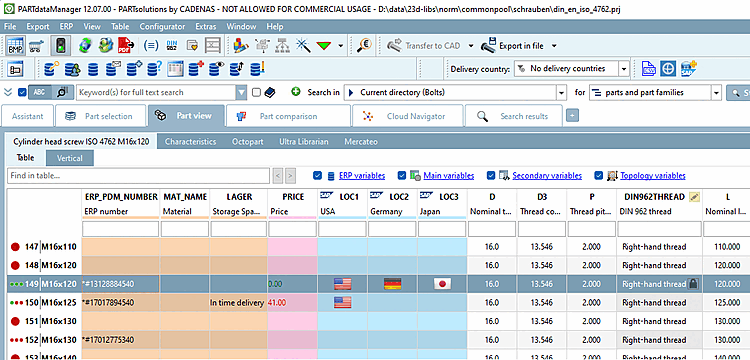Viewport: 750px width, 360px height.
Task: Click the parentheses equals (≡) icon
Action: click(151, 46)
